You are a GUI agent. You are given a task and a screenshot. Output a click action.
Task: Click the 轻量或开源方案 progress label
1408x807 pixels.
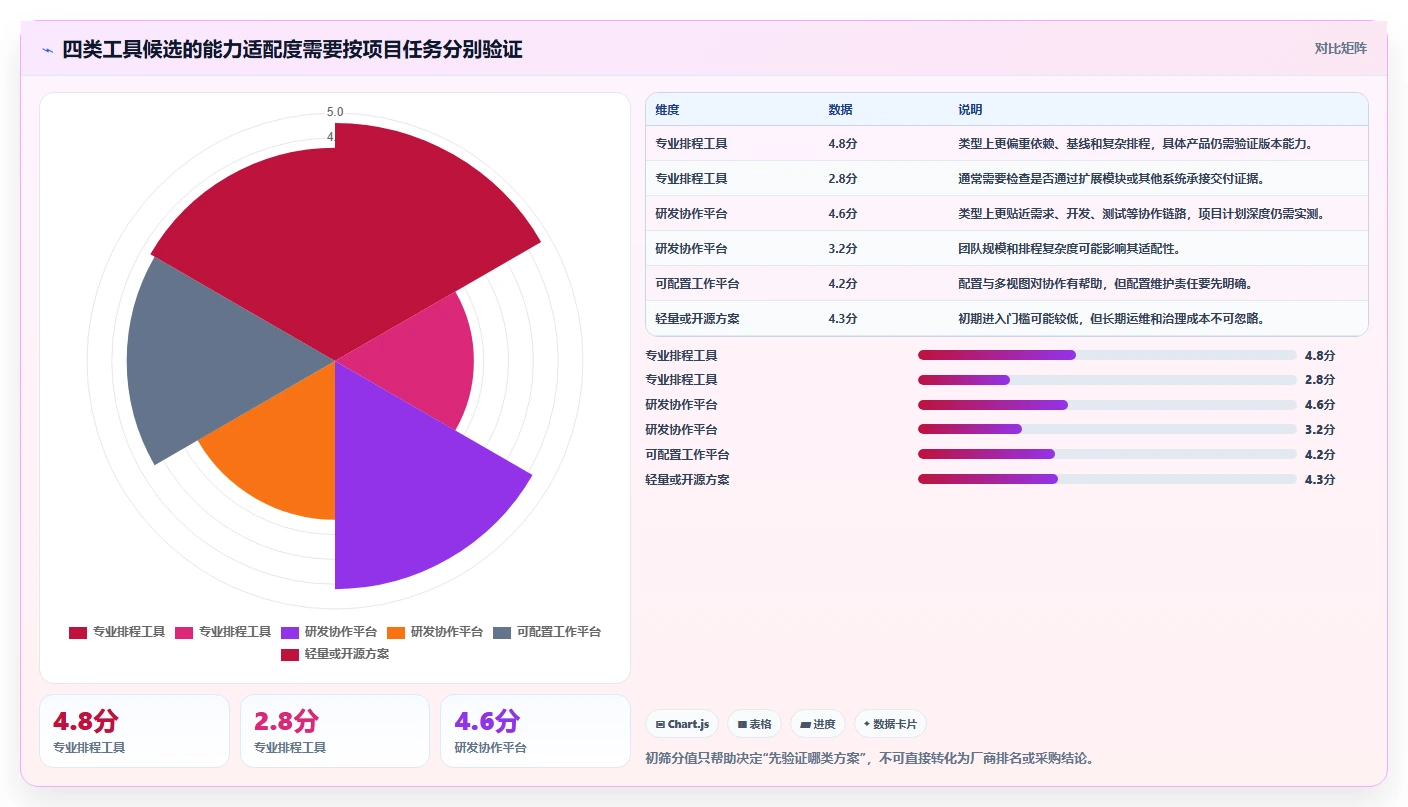(688, 479)
